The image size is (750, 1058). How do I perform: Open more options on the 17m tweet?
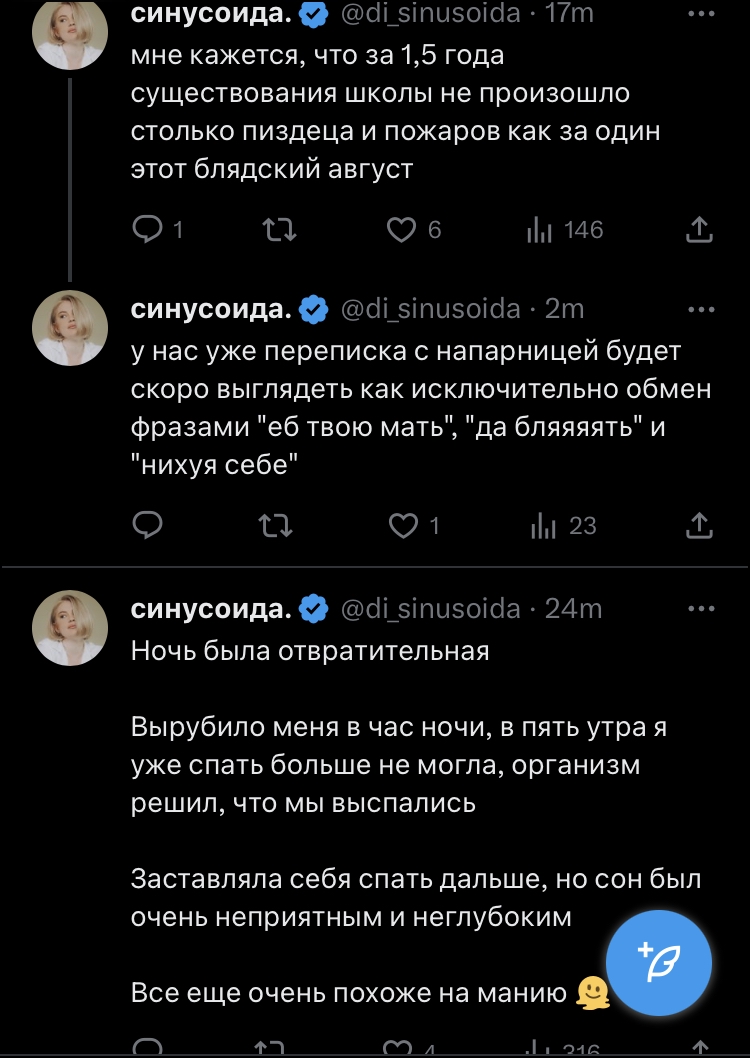(703, 14)
